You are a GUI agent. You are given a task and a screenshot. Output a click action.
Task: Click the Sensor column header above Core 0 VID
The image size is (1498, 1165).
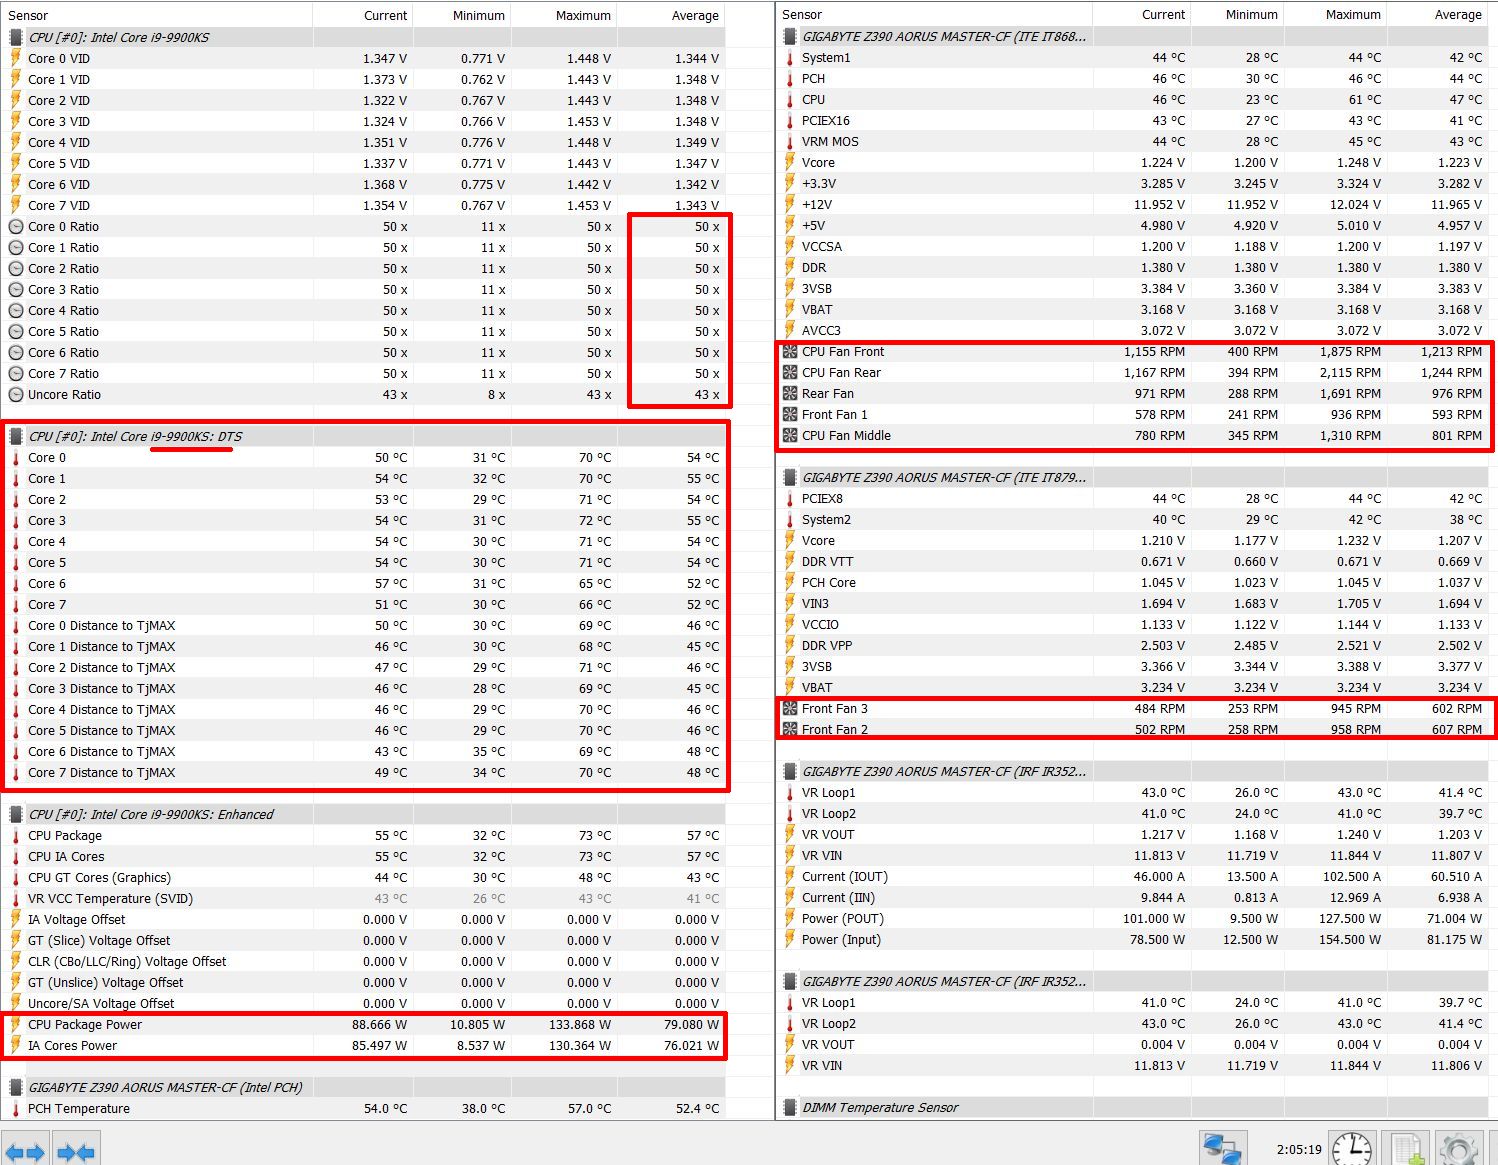(x=28, y=16)
